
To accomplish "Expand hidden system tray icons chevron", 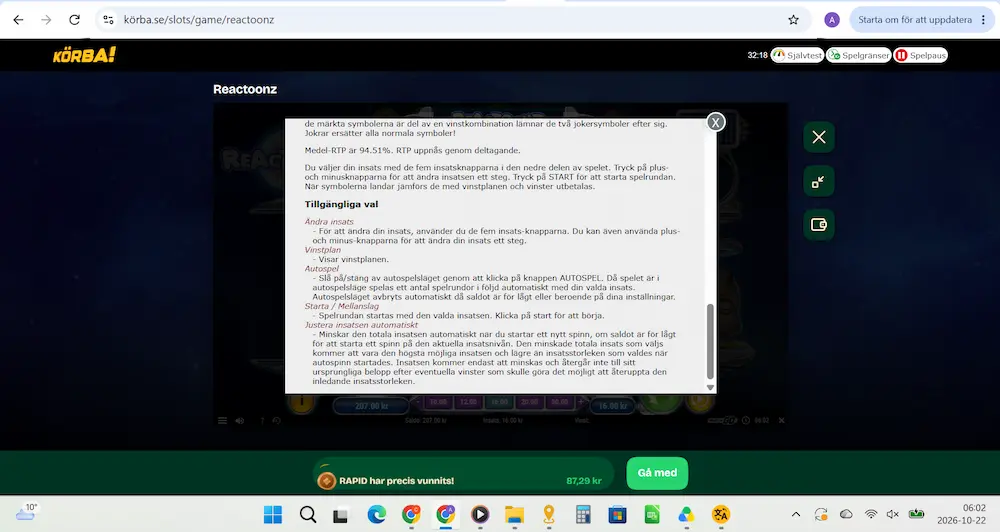I will (796, 514).
